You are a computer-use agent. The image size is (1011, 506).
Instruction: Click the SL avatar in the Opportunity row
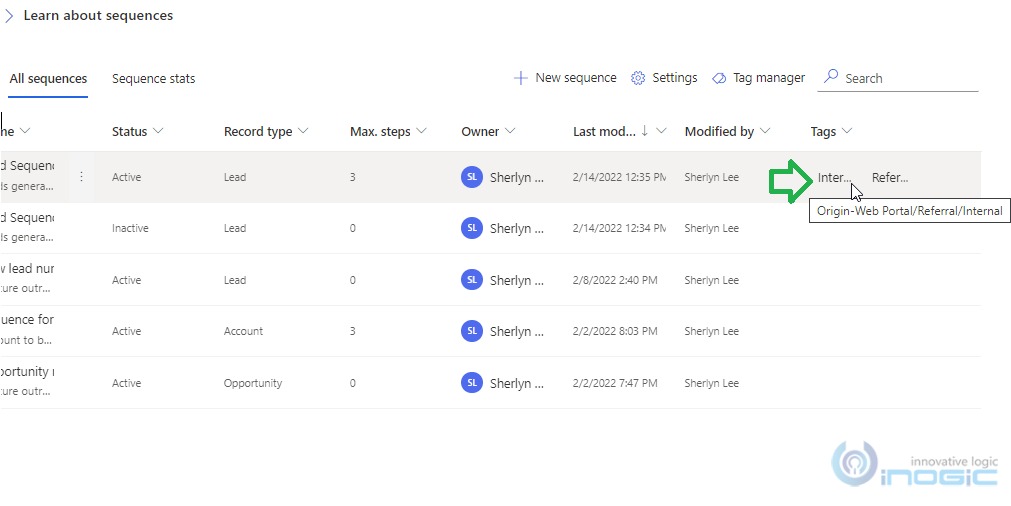click(471, 383)
